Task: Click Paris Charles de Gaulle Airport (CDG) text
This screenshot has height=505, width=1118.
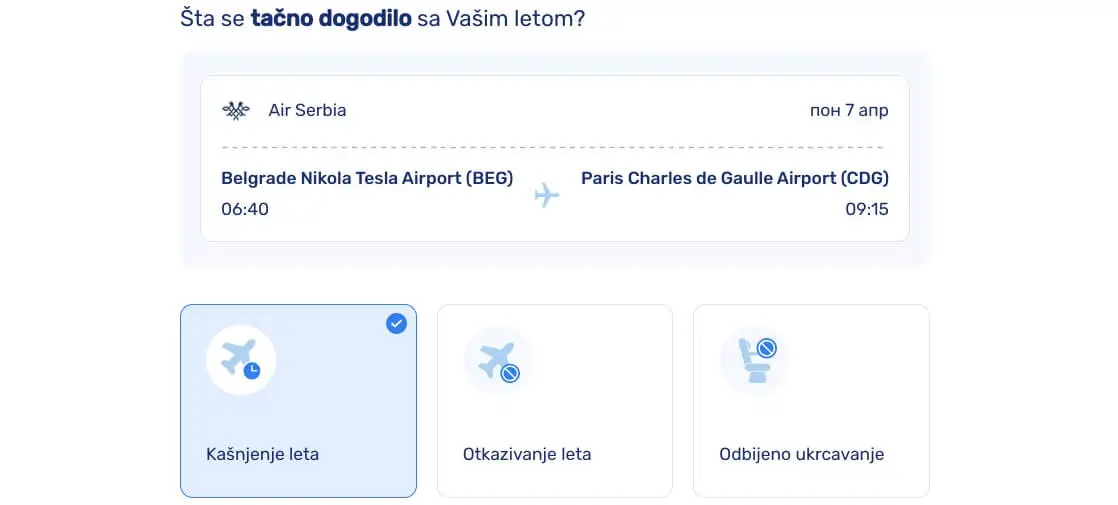Action: [x=735, y=178]
